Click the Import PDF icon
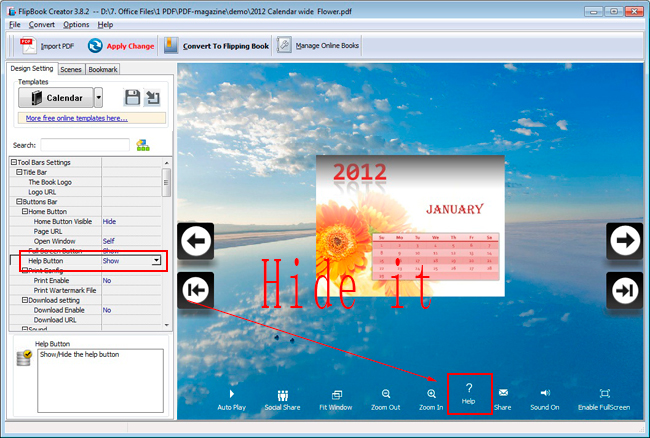The height and width of the screenshot is (438, 650). 28,46
